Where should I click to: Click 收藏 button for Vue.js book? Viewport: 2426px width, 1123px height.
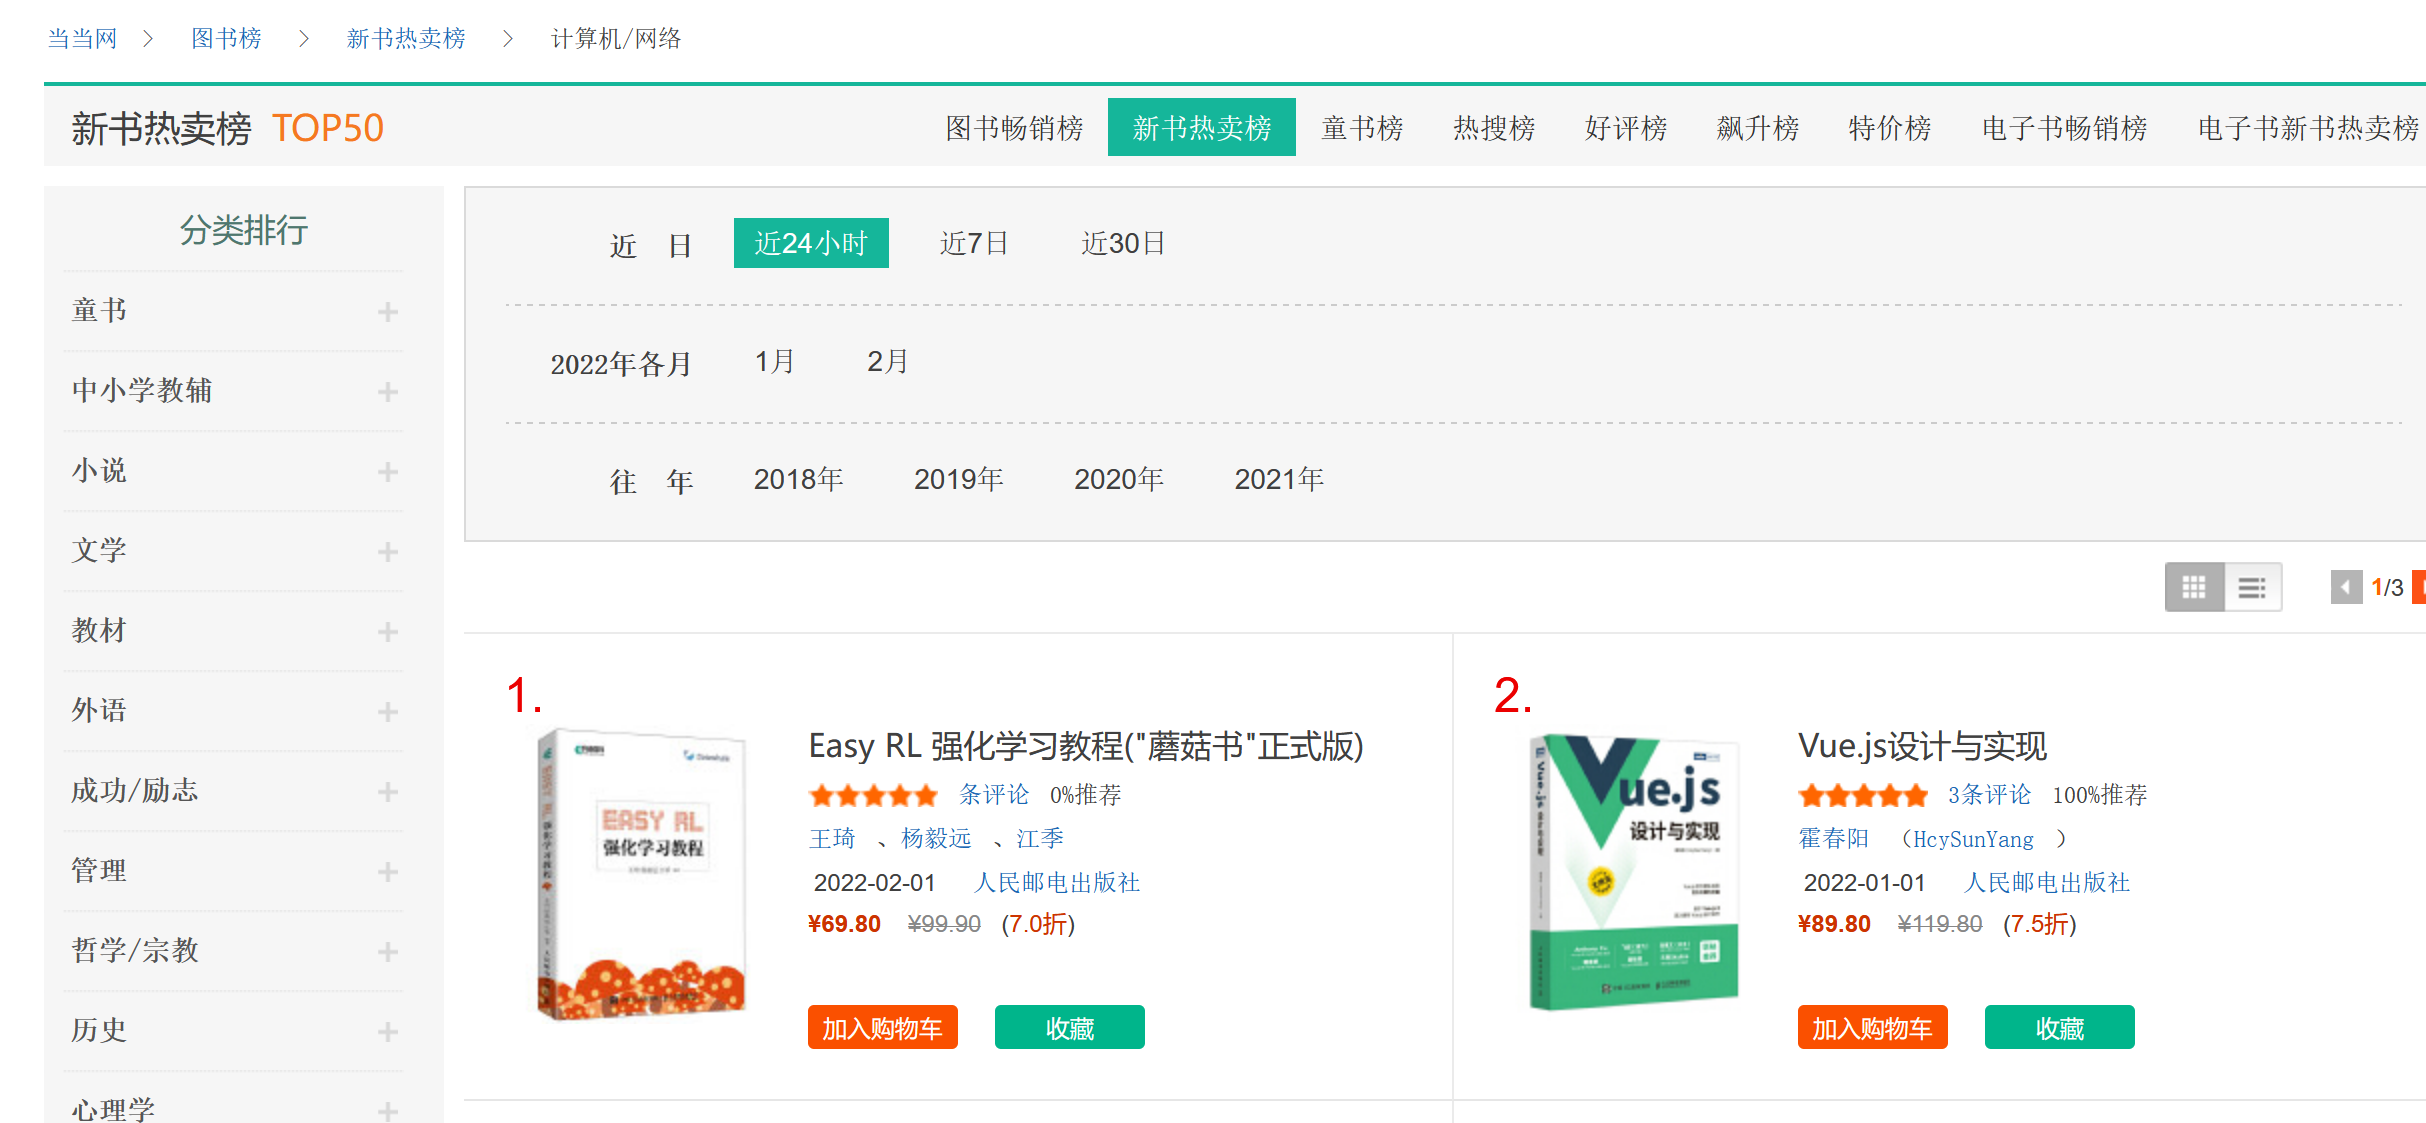[2059, 1028]
